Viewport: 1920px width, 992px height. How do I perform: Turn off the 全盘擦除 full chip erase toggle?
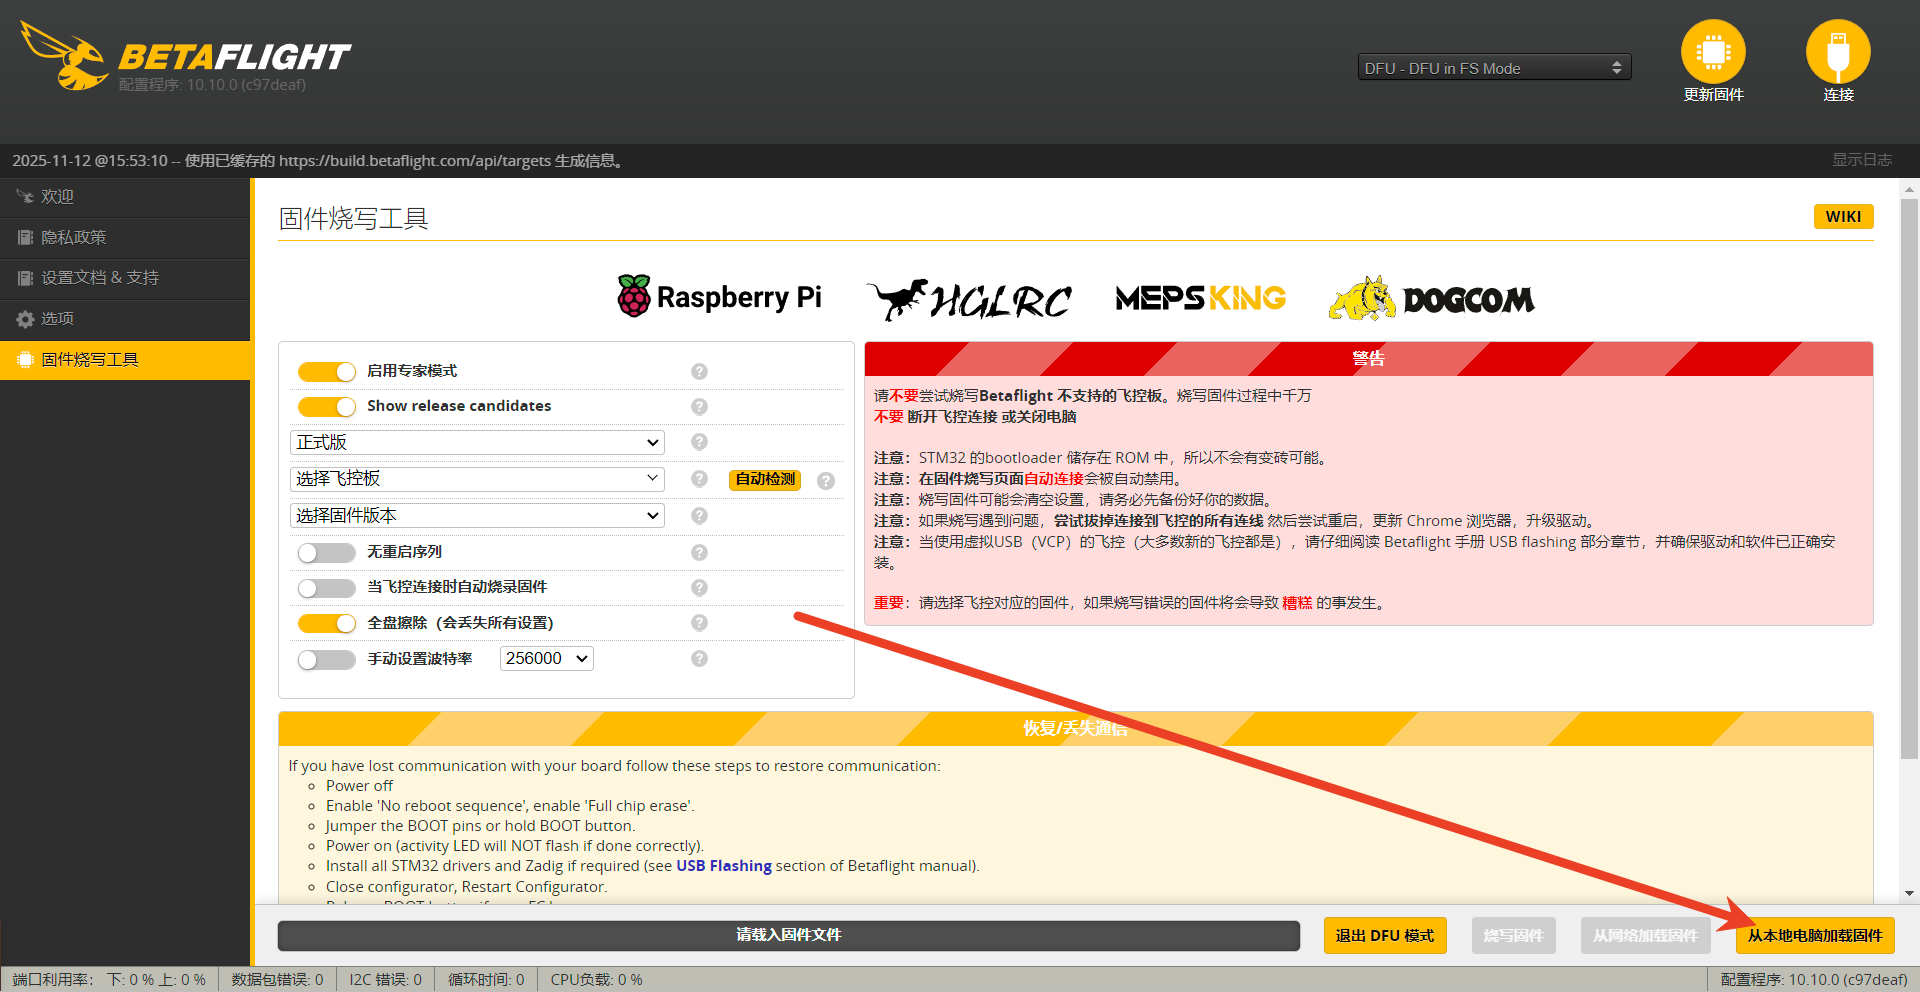point(327,624)
